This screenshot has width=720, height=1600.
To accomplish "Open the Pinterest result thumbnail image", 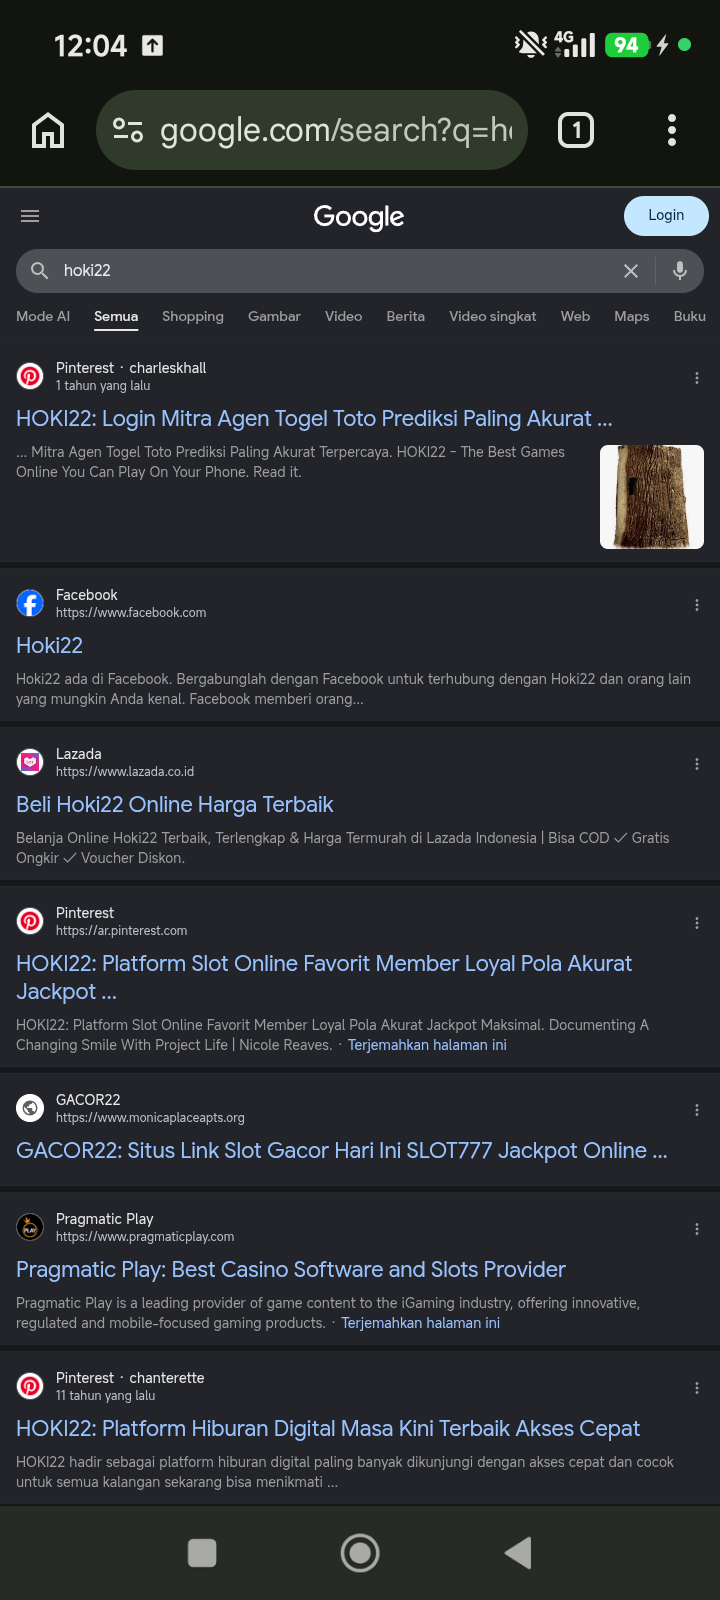I will click(x=652, y=497).
